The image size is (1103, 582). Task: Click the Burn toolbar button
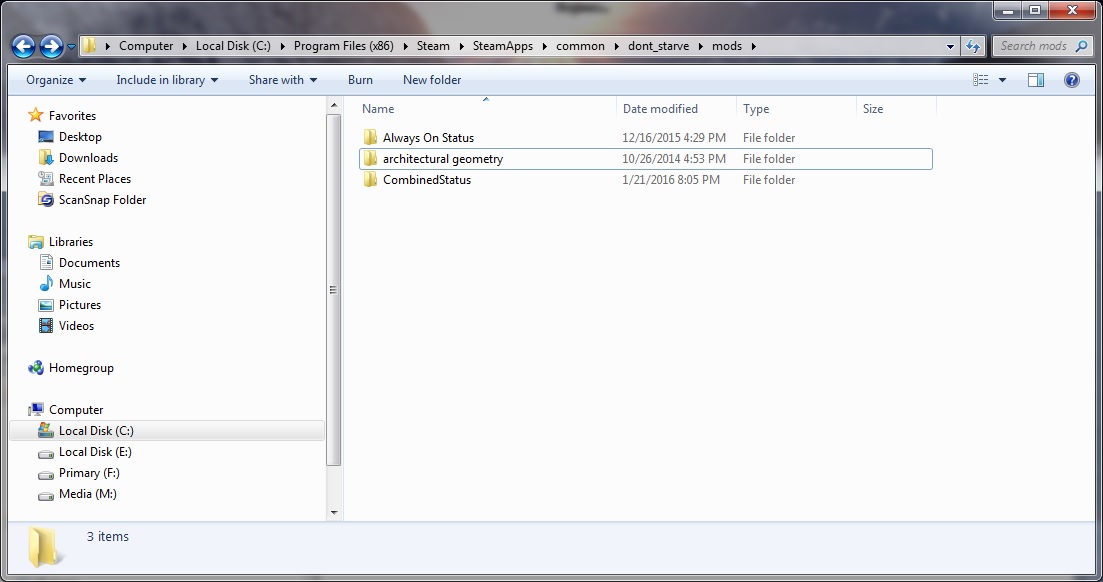point(360,80)
